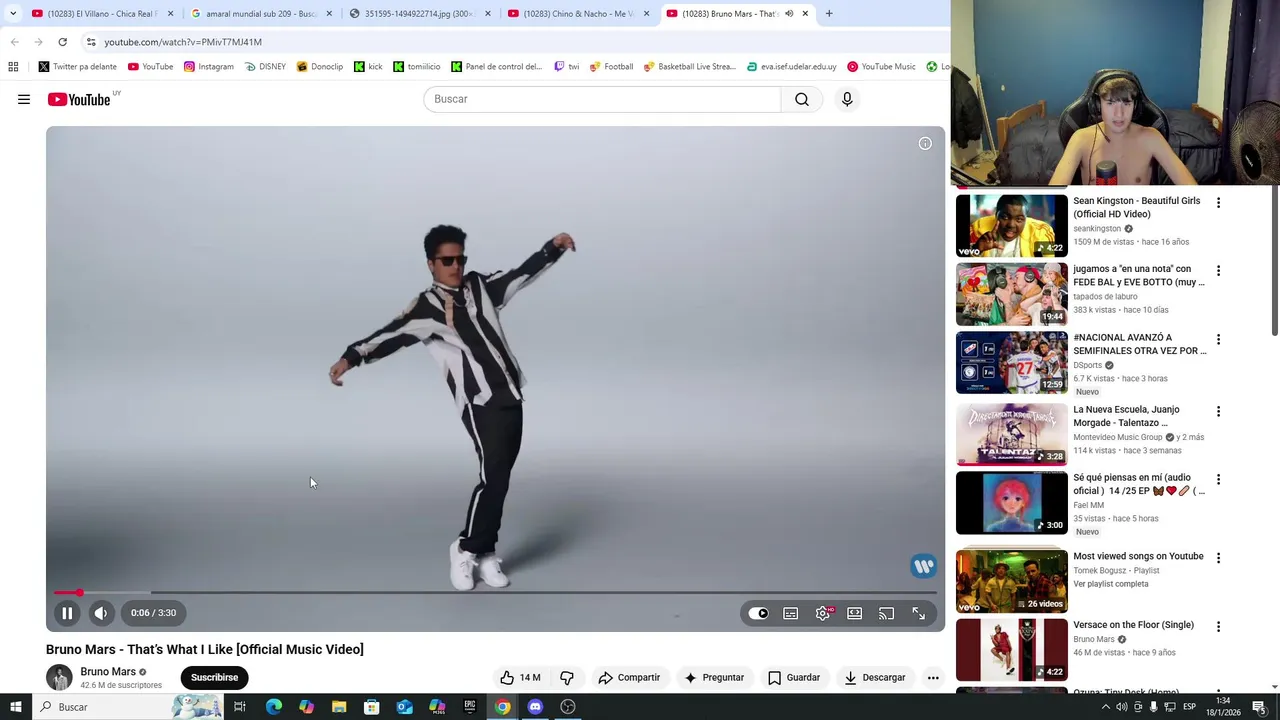Viewport: 1280px width, 720px height.
Task: Open more actions menu under video
Action: pos(933,677)
